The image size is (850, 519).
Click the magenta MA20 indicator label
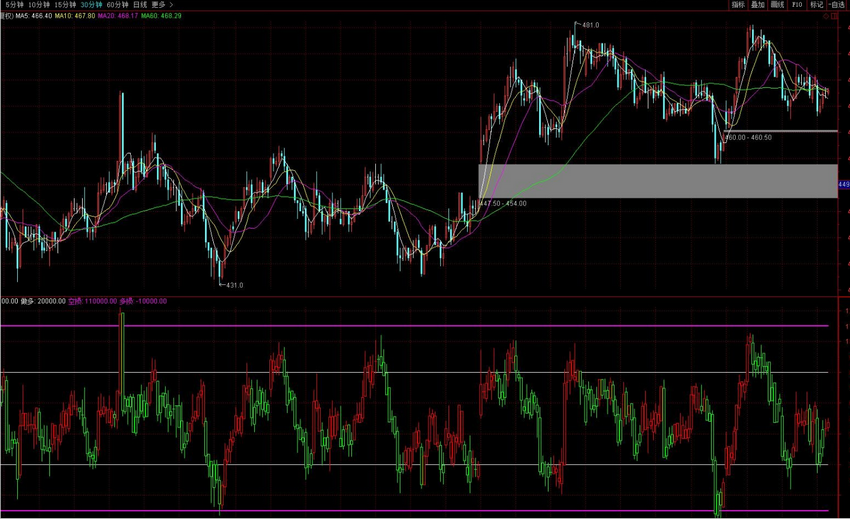118,16
